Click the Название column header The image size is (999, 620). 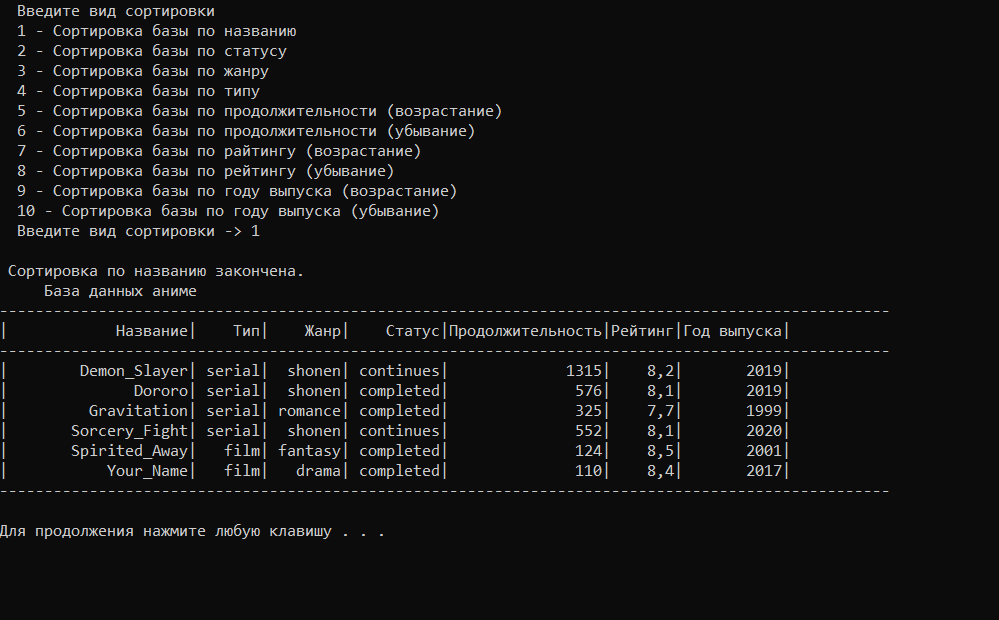tap(152, 331)
